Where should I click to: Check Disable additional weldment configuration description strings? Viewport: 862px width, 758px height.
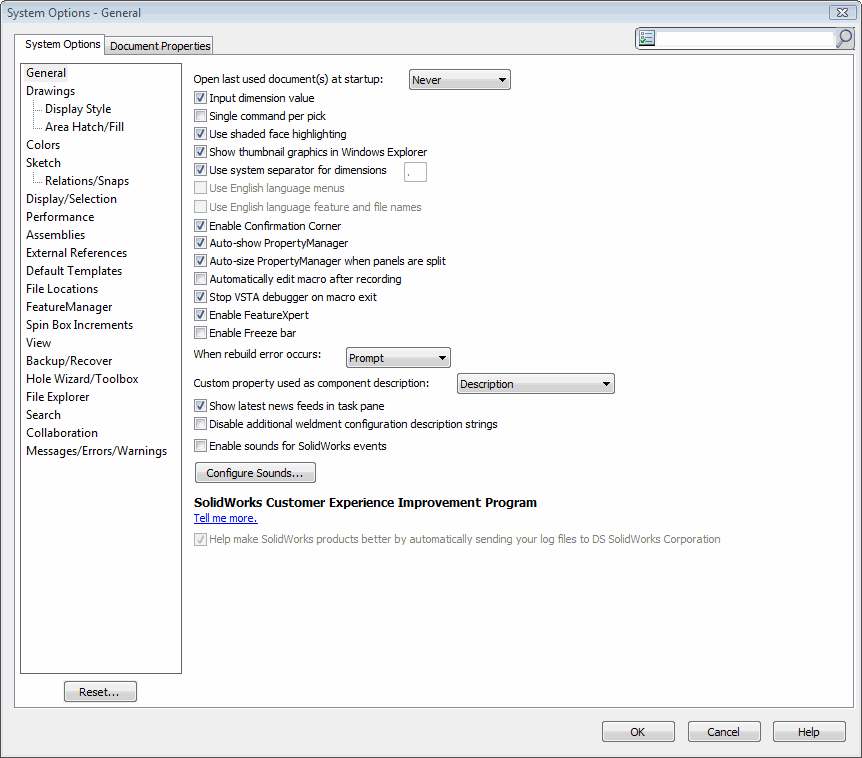click(200, 424)
